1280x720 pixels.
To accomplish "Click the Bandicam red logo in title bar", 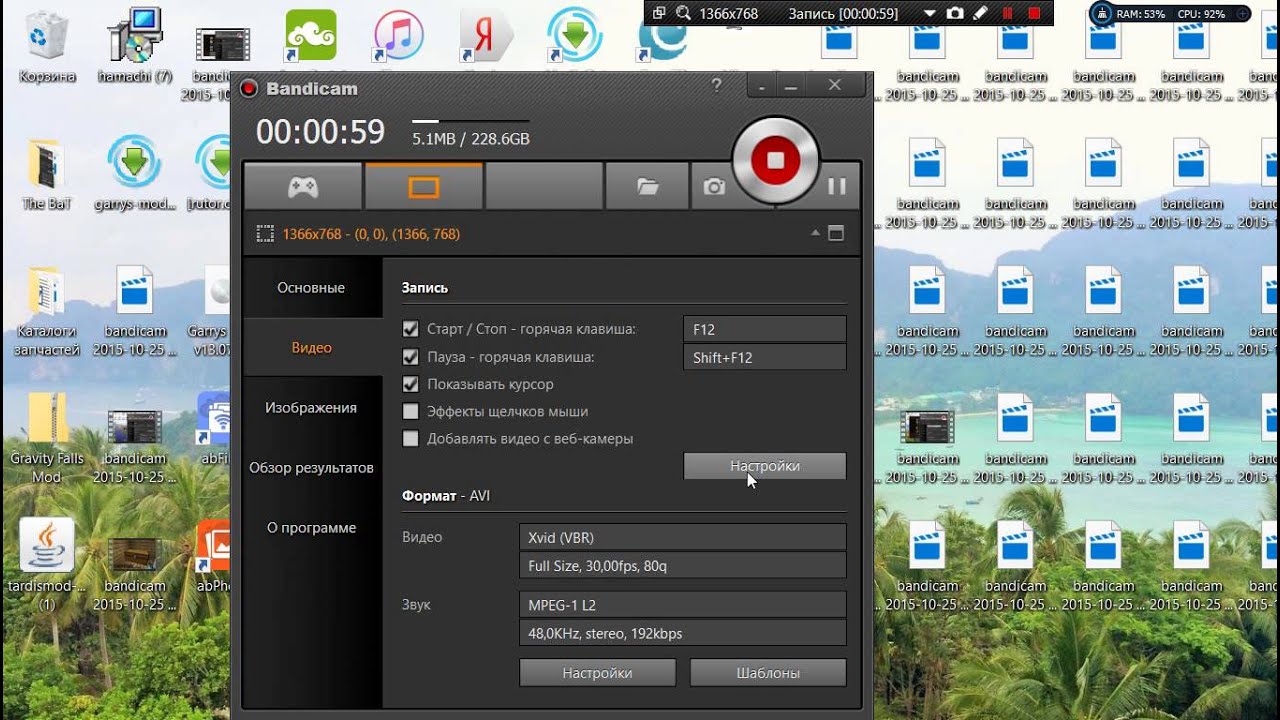I will click(249, 88).
